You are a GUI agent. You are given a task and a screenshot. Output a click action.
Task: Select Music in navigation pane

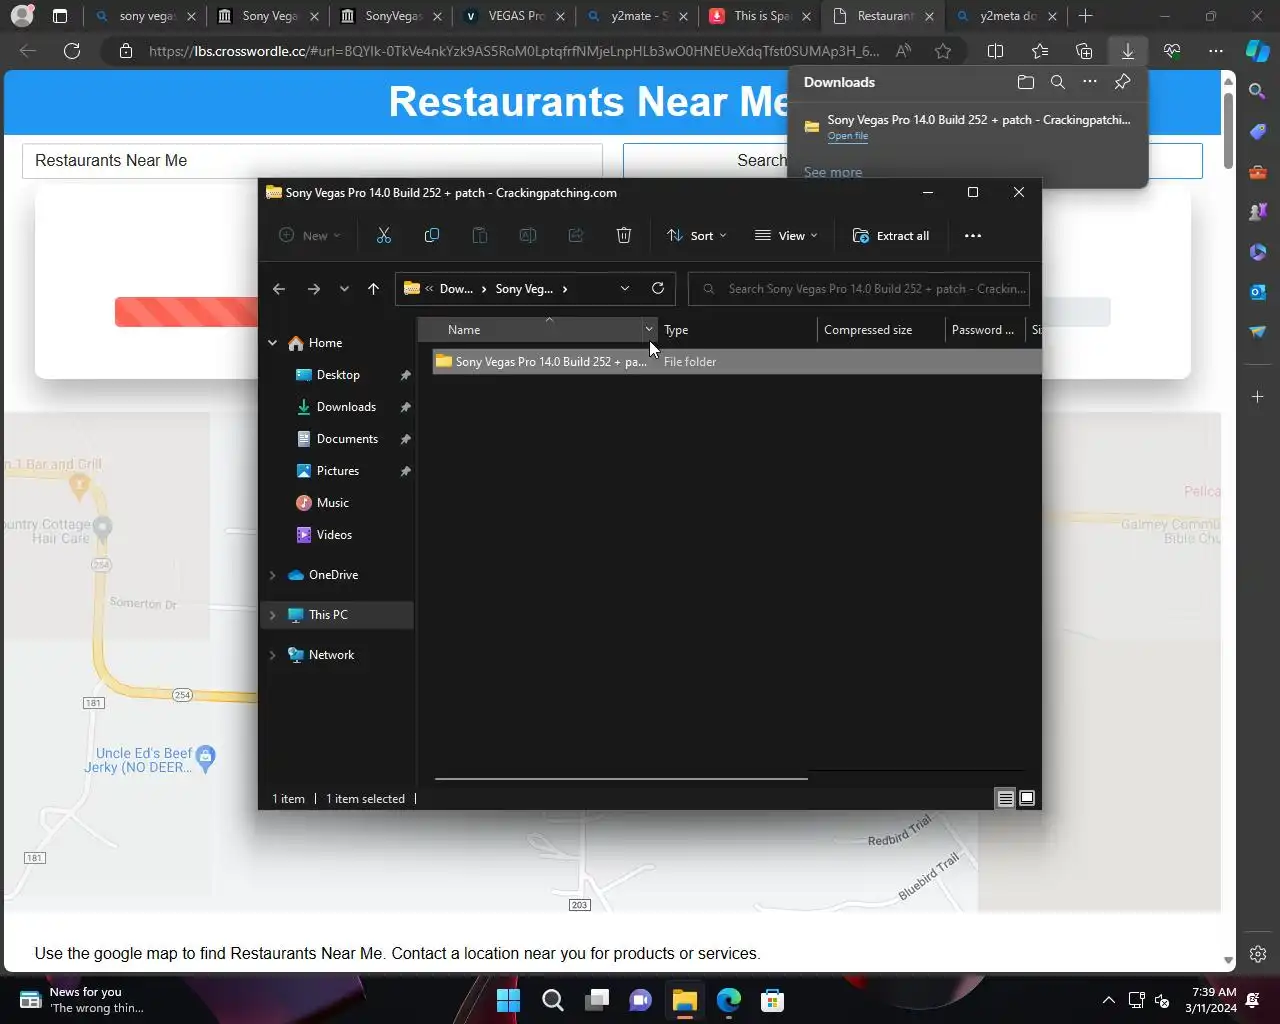pos(333,503)
